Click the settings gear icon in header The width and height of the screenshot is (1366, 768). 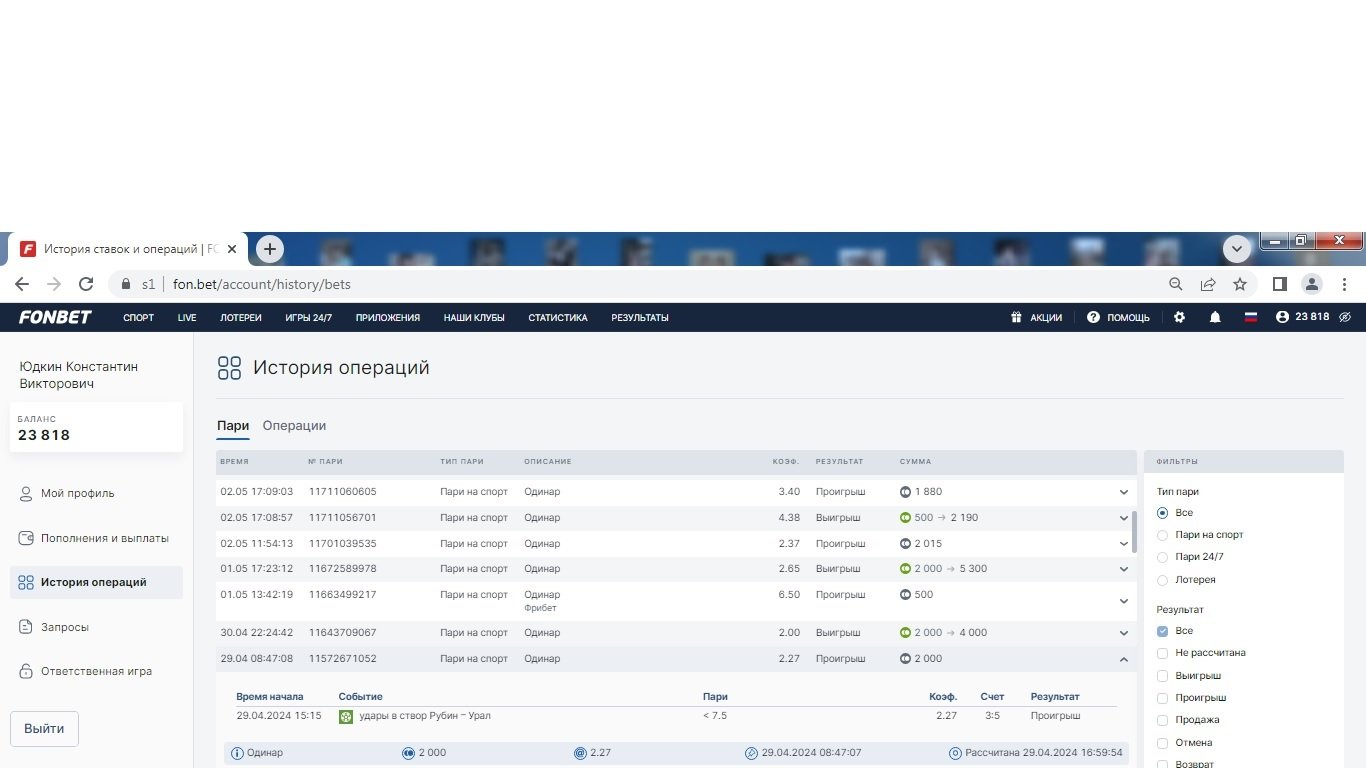[1179, 317]
